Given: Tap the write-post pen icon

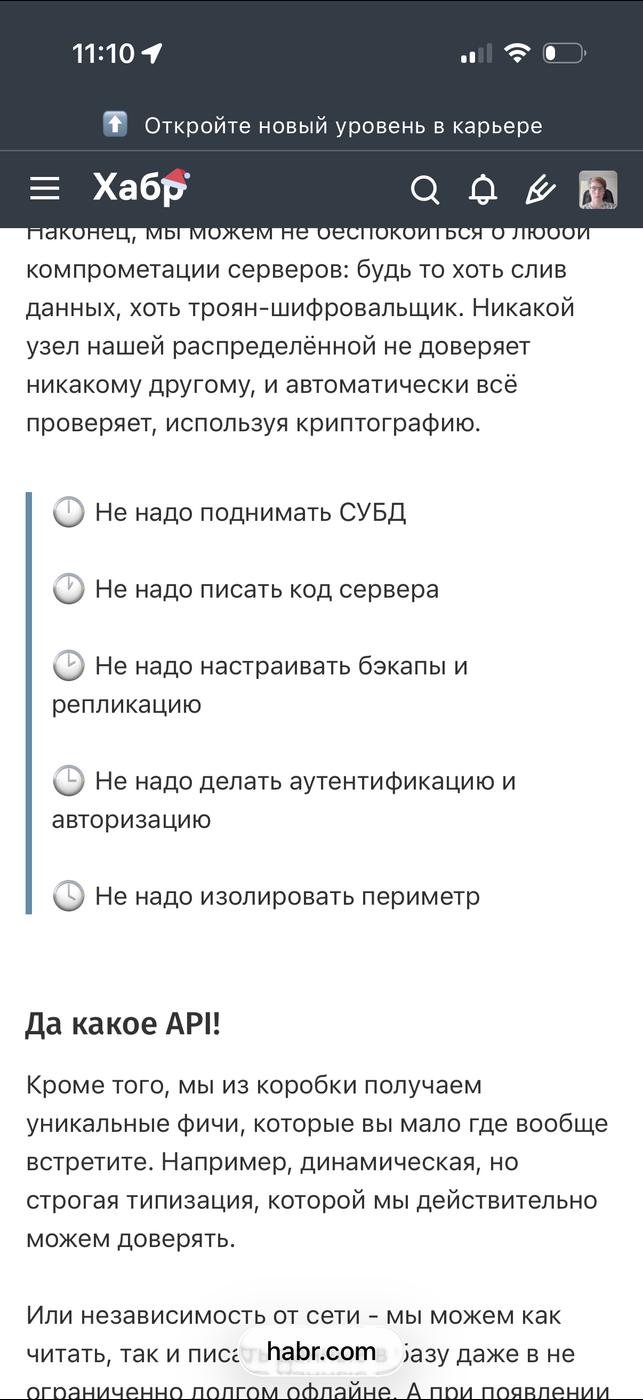Looking at the screenshot, I should click(x=540, y=189).
